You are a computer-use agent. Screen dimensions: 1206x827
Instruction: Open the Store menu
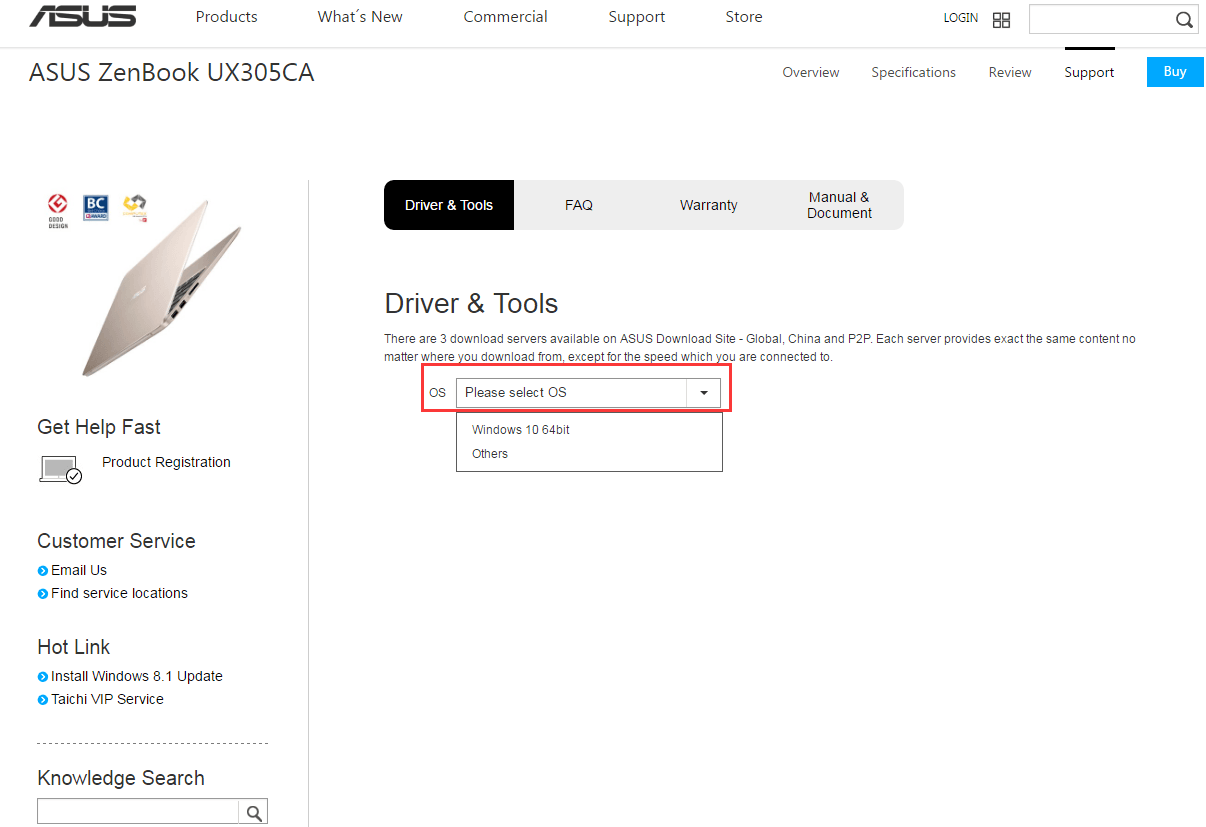click(x=744, y=17)
